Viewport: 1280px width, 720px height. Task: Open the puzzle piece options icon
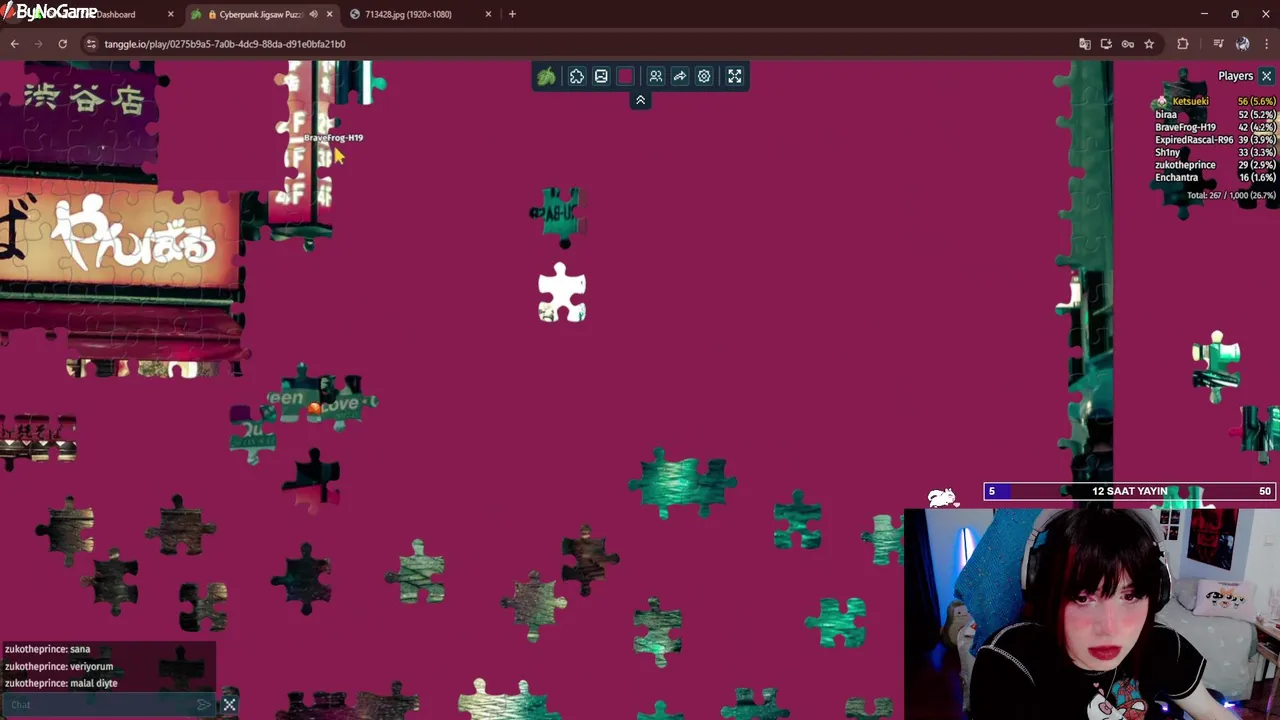(577, 77)
